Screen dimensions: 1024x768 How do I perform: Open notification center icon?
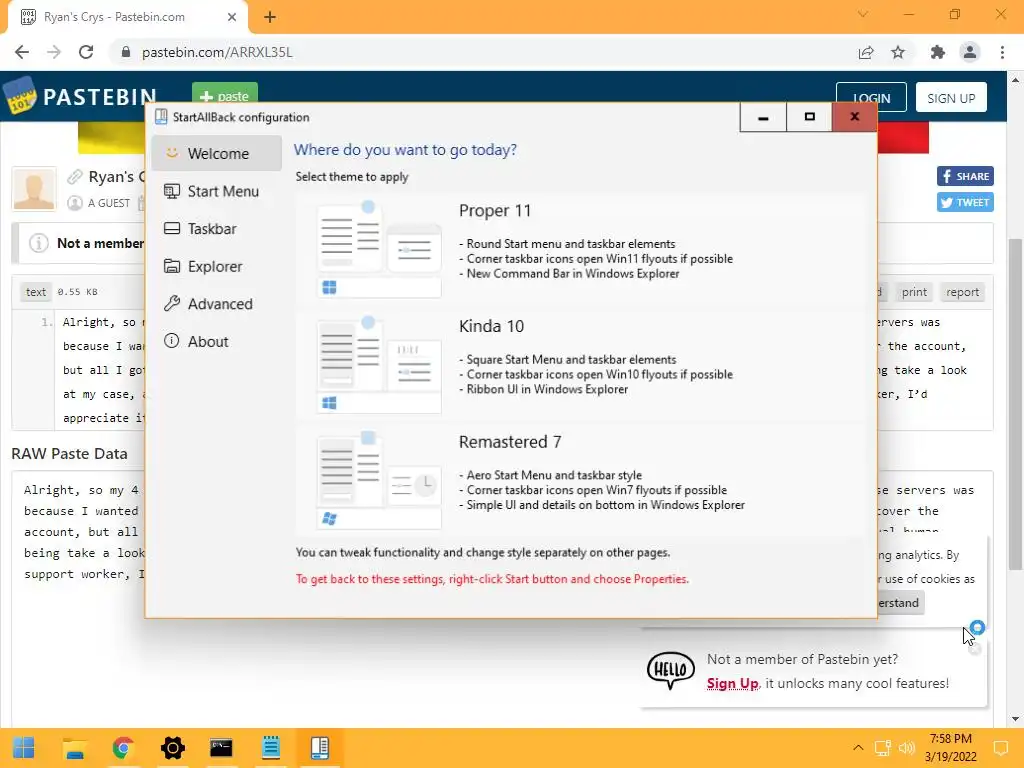1000,748
